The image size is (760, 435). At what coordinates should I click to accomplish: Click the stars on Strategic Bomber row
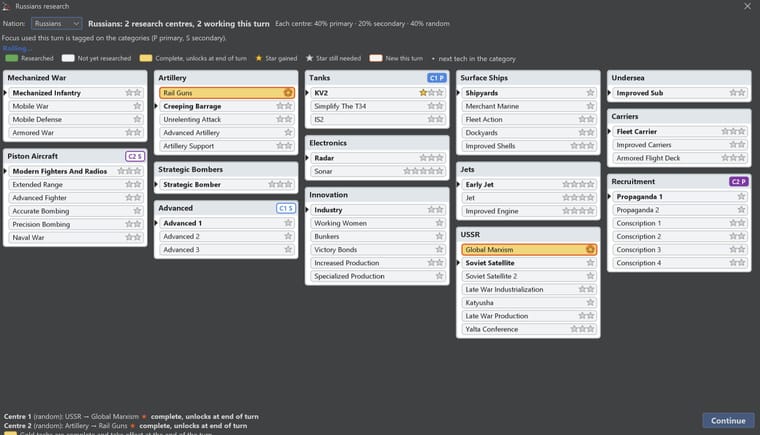pyautogui.click(x=280, y=184)
